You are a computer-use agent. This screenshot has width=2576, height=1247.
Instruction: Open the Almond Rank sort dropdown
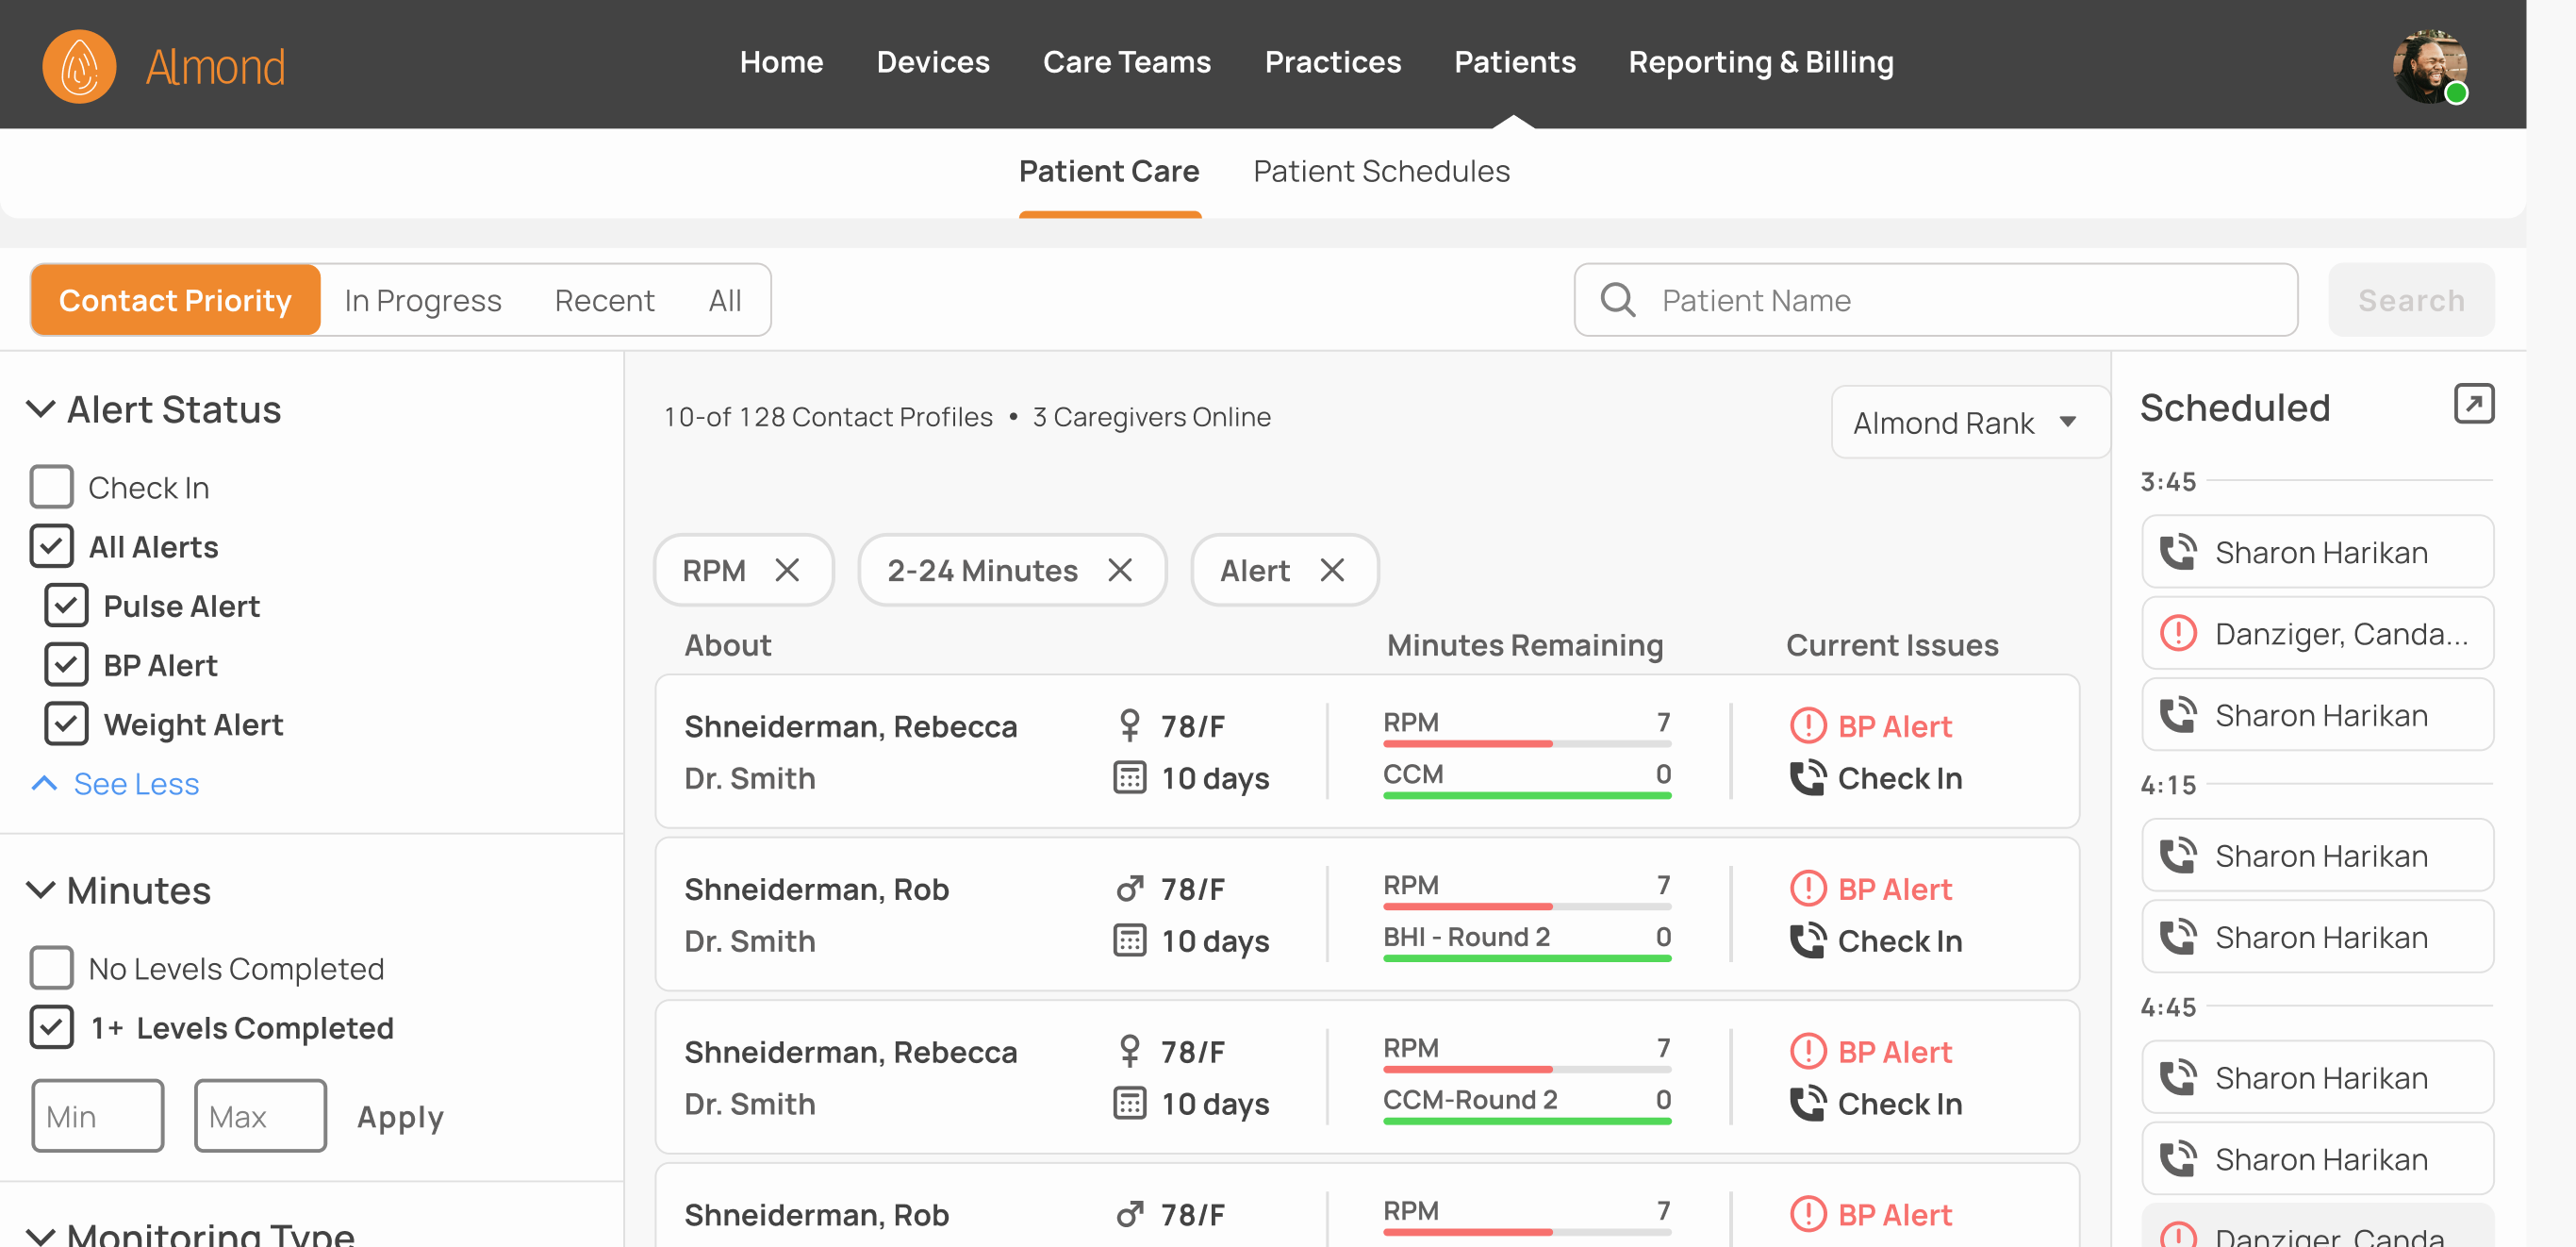click(x=1967, y=422)
